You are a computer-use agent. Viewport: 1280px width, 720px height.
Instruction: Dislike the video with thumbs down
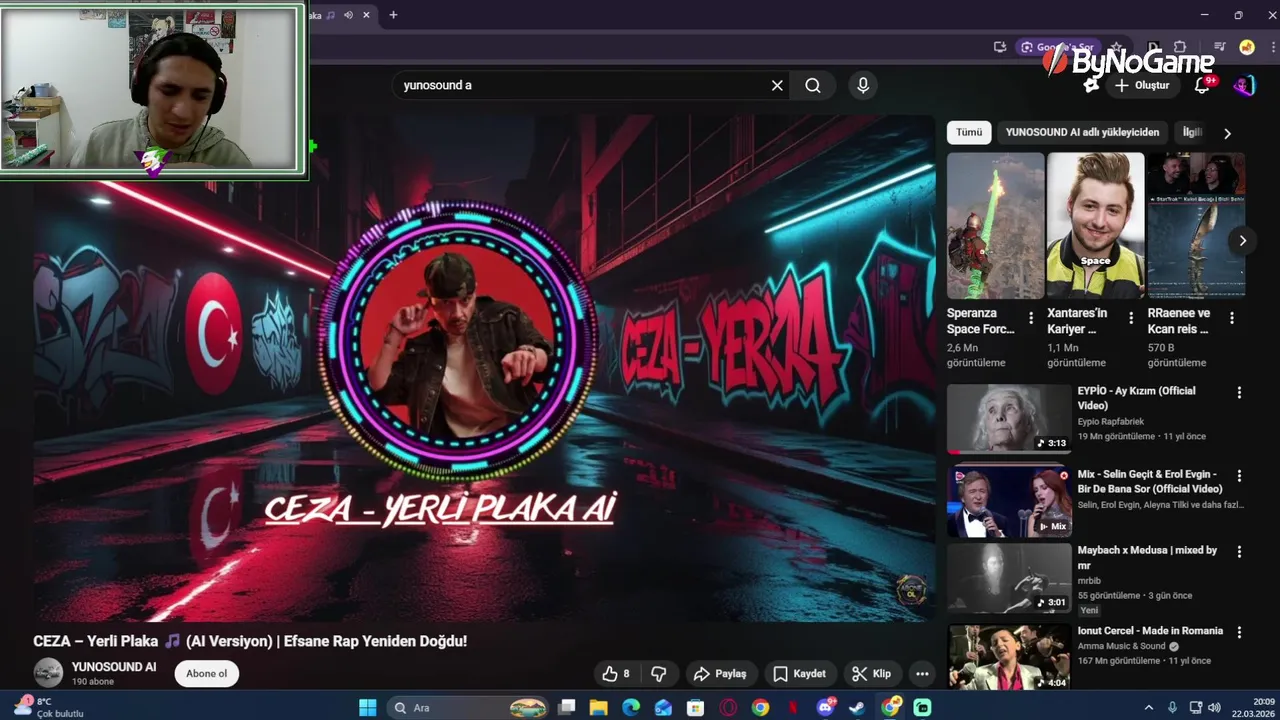[659, 674]
